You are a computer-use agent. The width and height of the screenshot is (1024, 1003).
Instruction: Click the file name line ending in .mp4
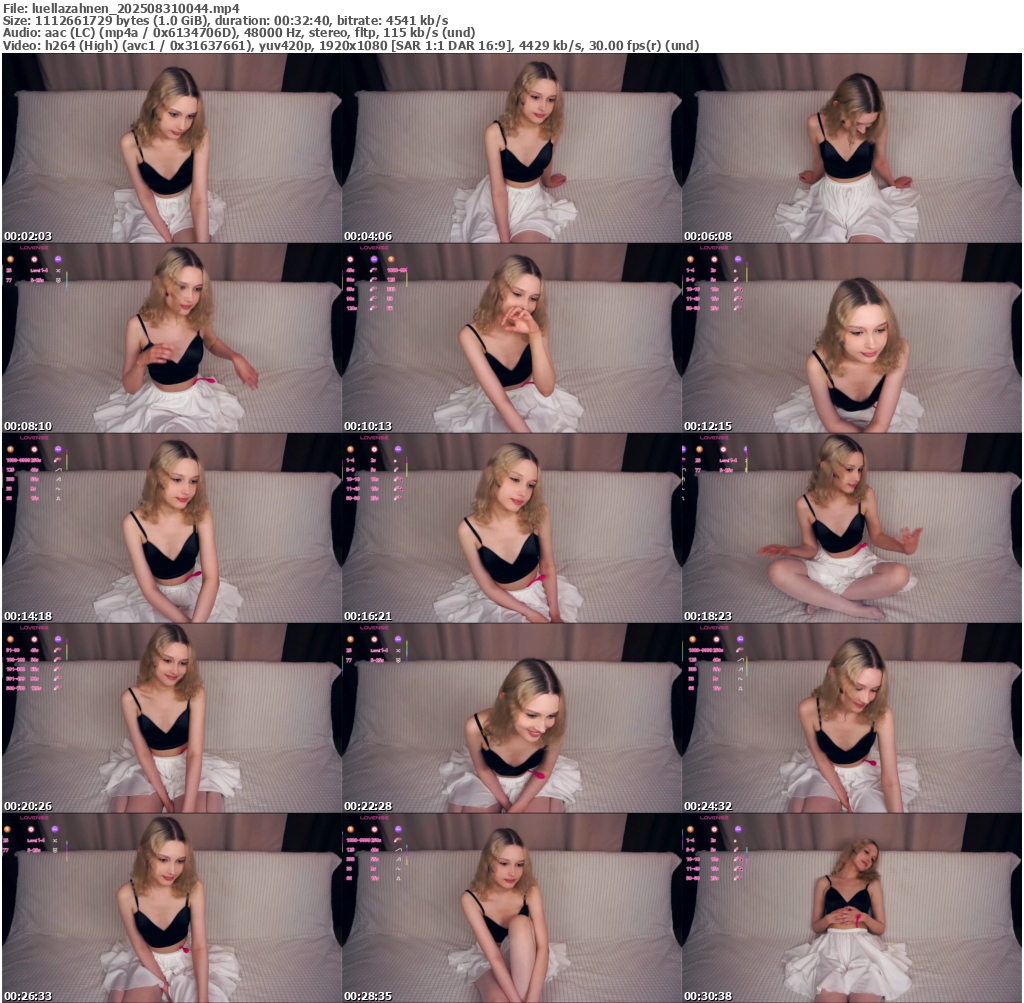[121, 8]
